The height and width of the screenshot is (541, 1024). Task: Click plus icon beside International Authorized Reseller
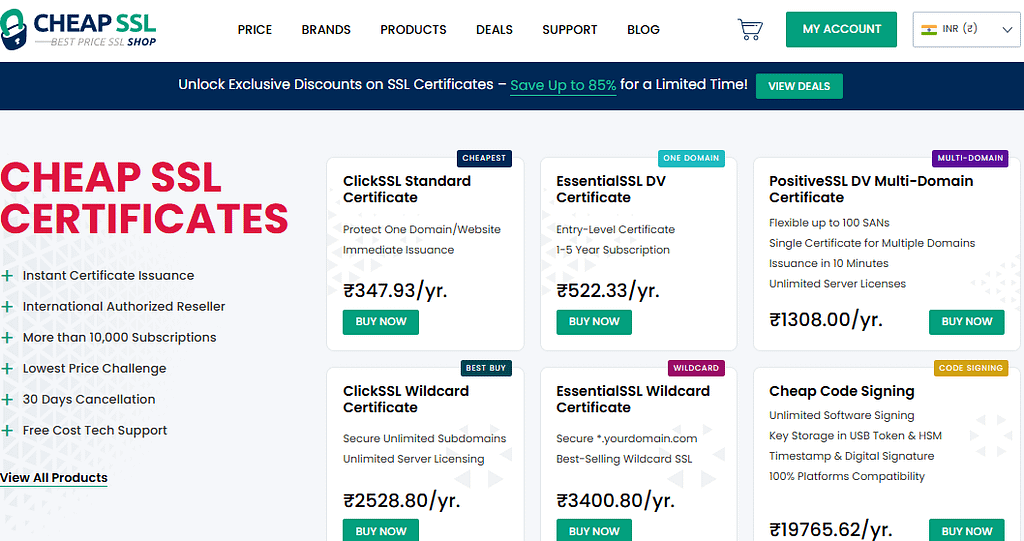pyautogui.click(x=7, y=306)
